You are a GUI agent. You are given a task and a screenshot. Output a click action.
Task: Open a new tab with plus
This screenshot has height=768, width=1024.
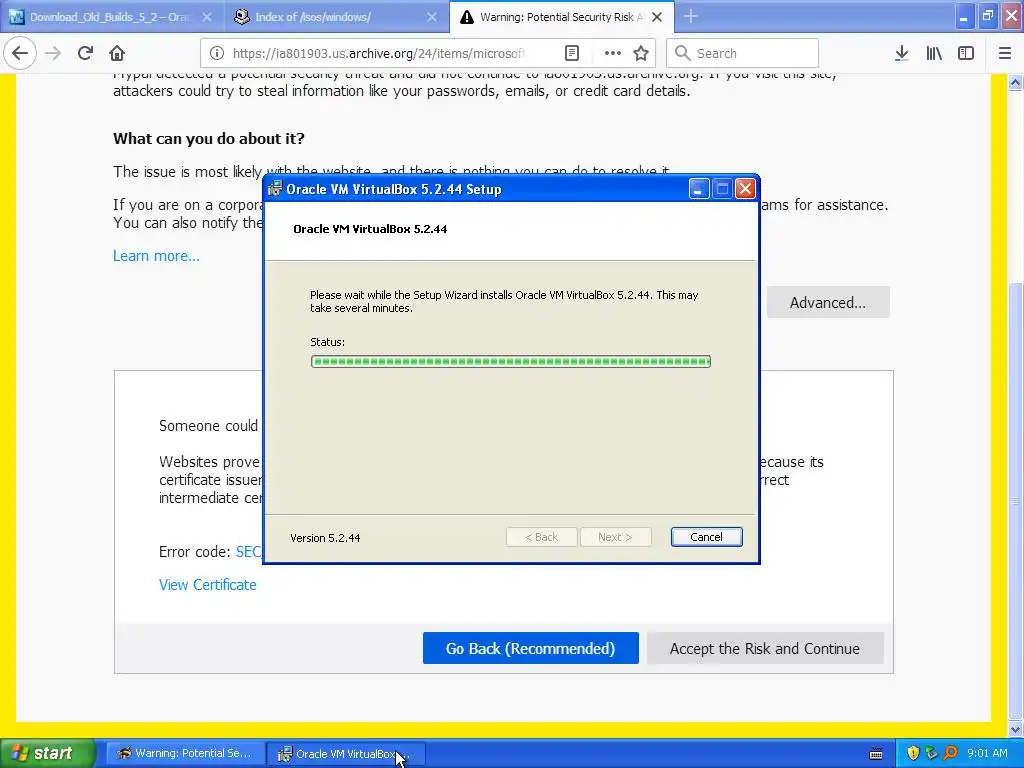pos(691,17)
